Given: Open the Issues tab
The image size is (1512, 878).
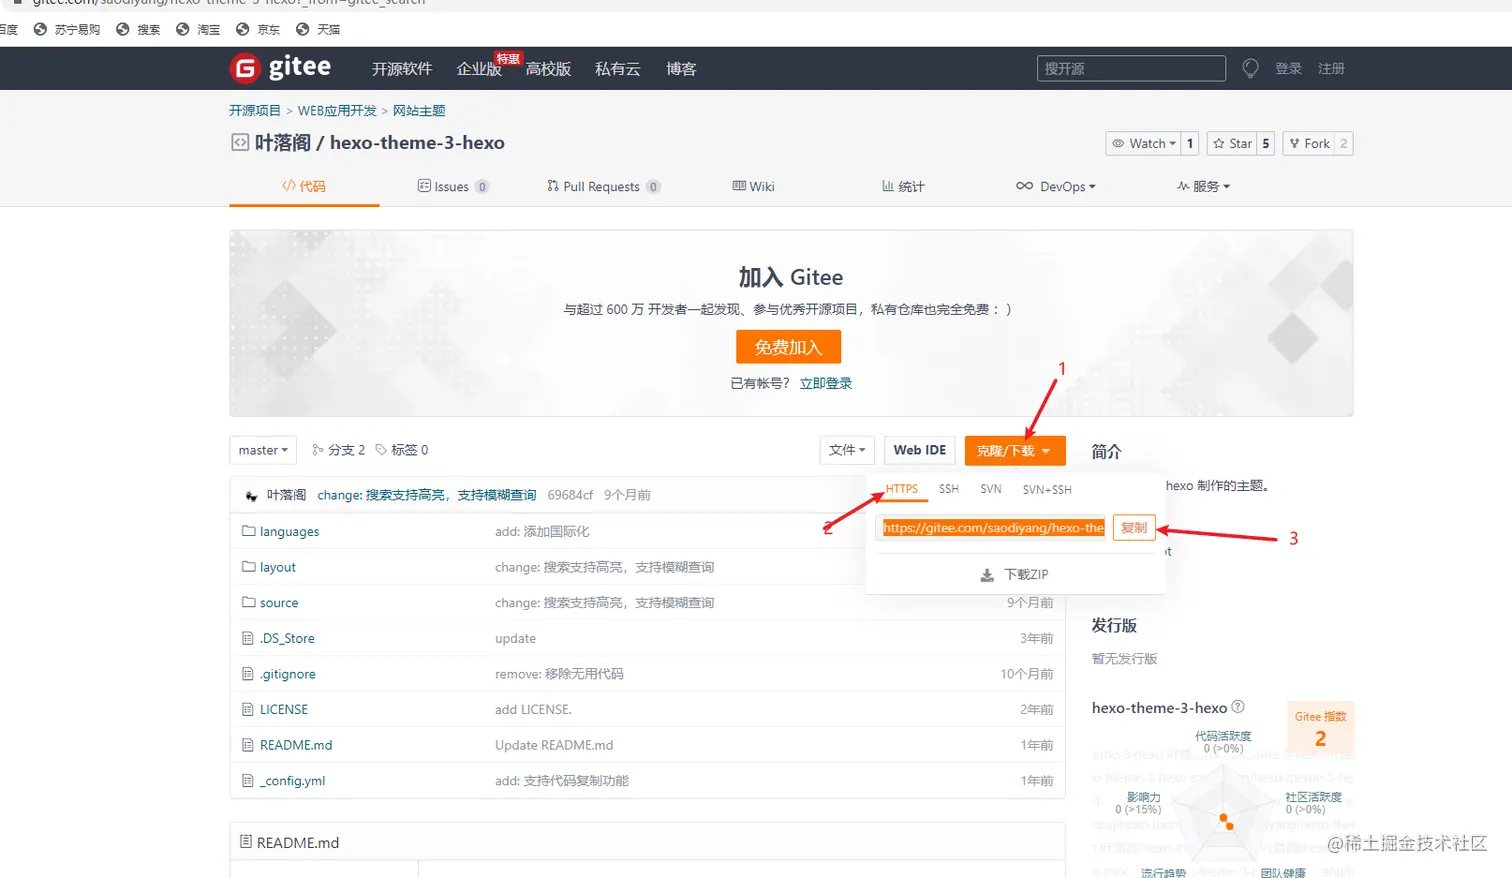Looking at the screenshot, I should [453, 186].
